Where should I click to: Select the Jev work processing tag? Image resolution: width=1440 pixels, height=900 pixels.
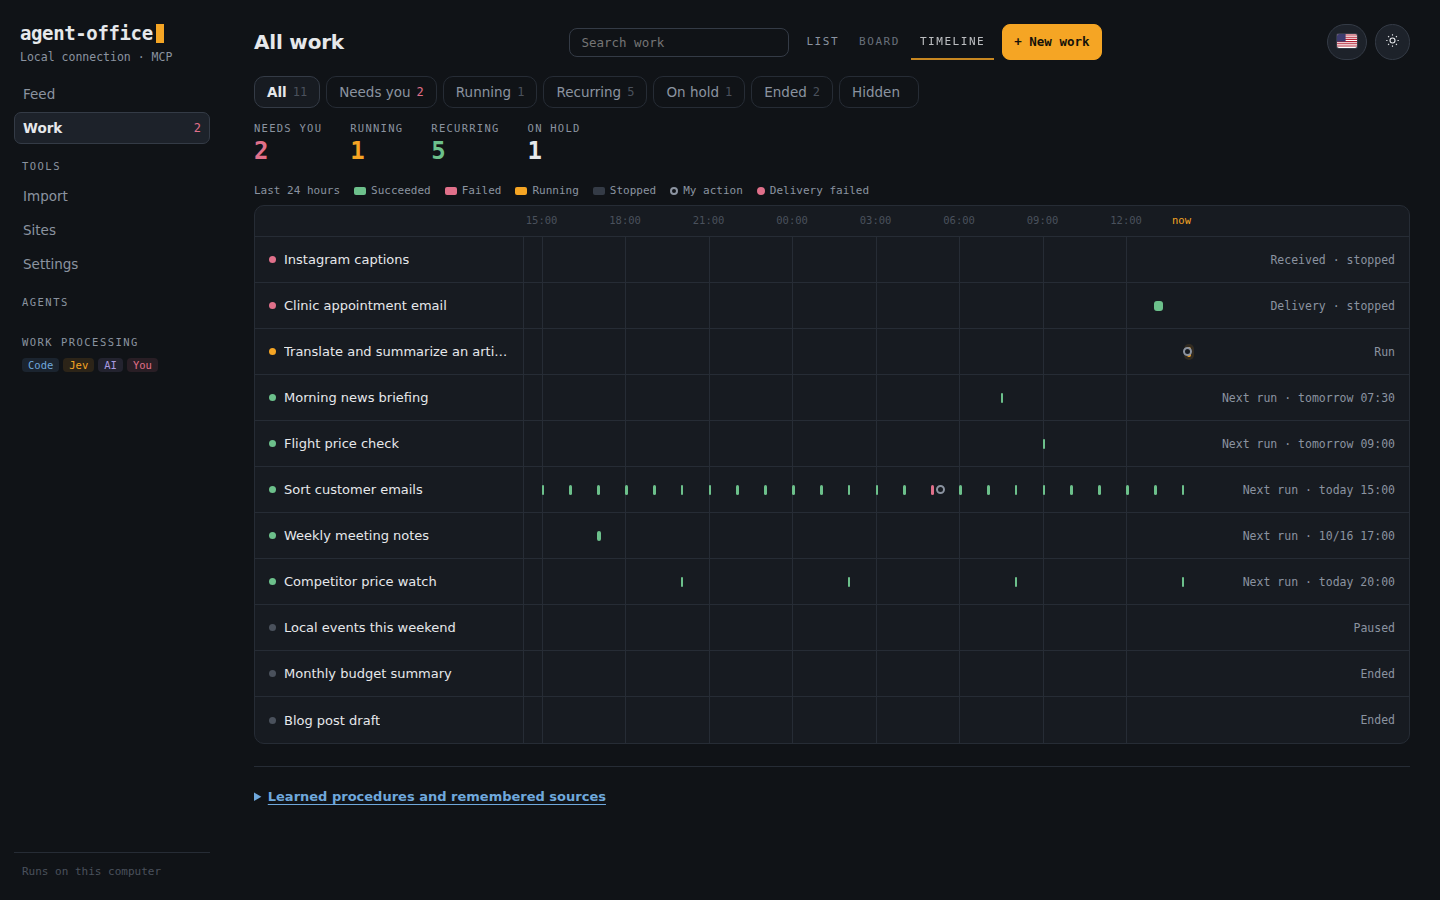point(79,365)
